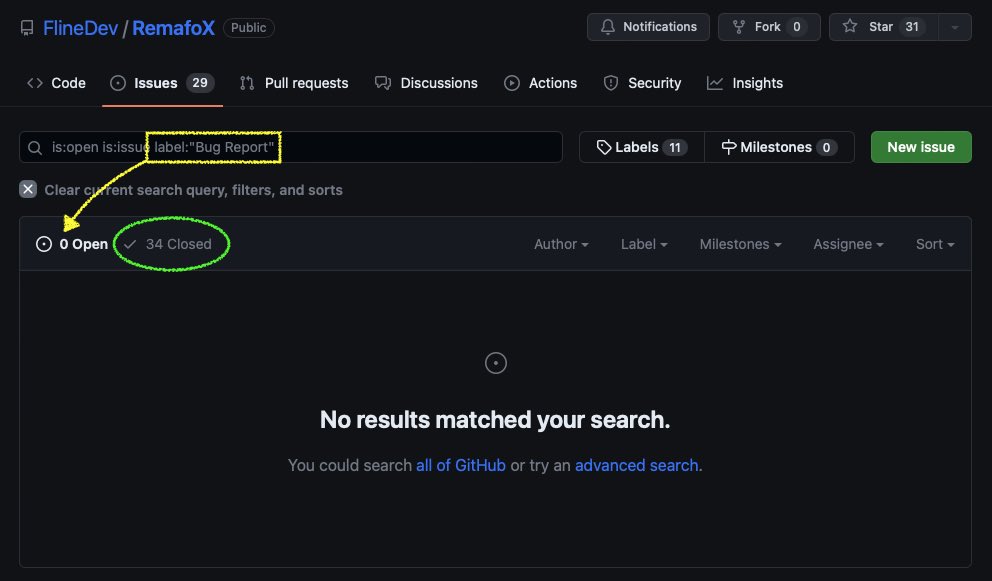Click the Fork count 0

point(797,27)
